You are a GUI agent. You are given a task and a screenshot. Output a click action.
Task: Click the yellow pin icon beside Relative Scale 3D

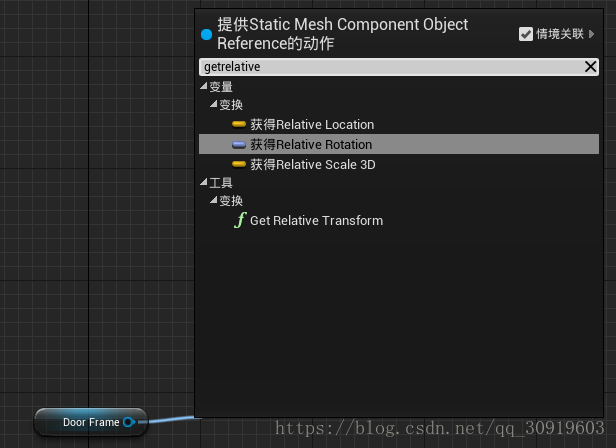pyautogui.click(x=239, y=164)
